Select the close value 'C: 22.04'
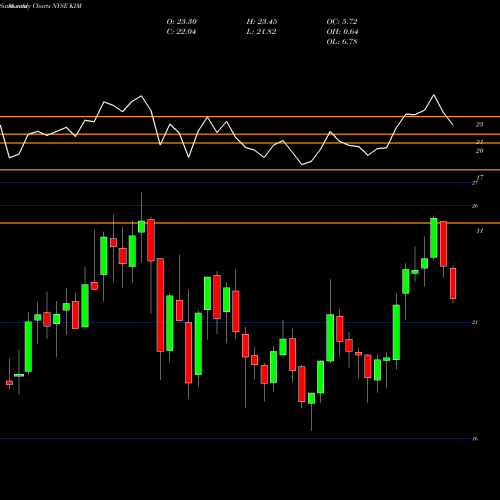500x500 pixels. coord(181,32)
